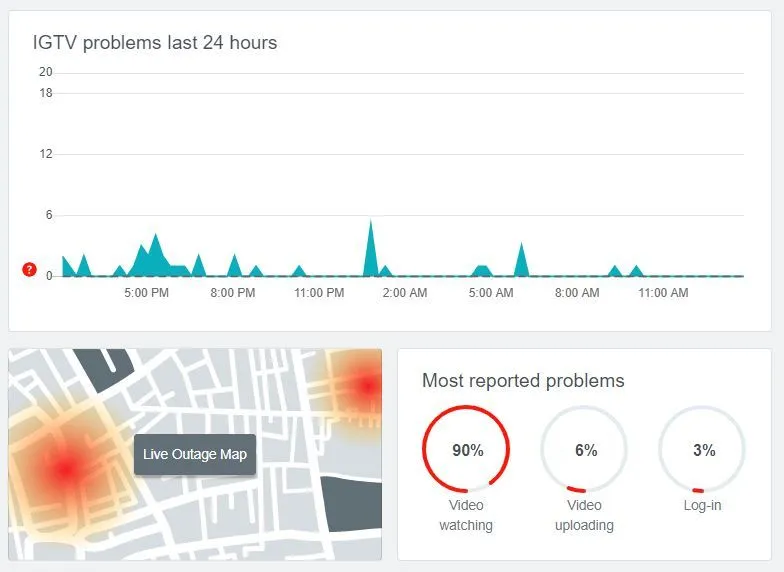Click the y-axis value 6
Image resolution: width=784 pixels, height=572 pixels.
tap(48, 215)
